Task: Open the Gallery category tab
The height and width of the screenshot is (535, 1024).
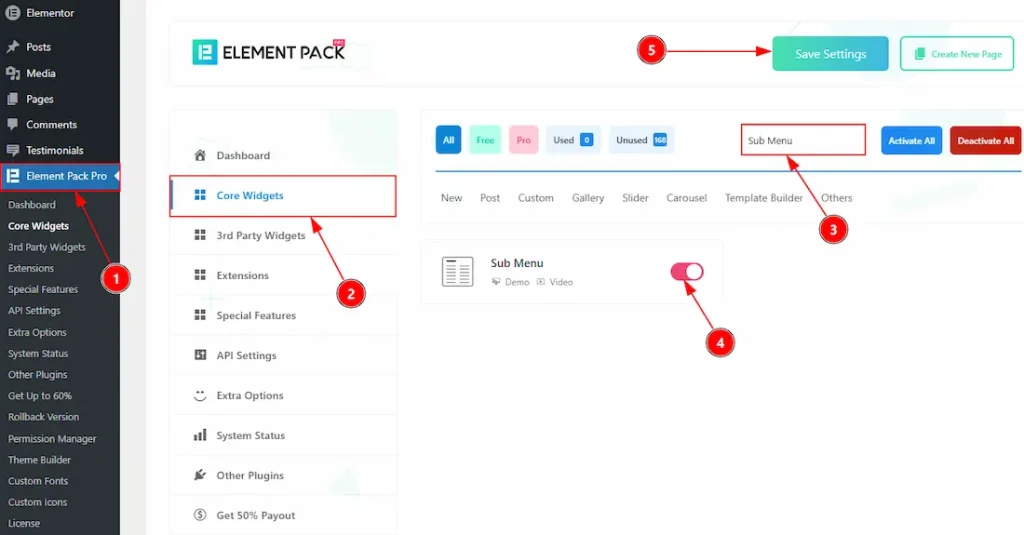Action: pos(588,198)
